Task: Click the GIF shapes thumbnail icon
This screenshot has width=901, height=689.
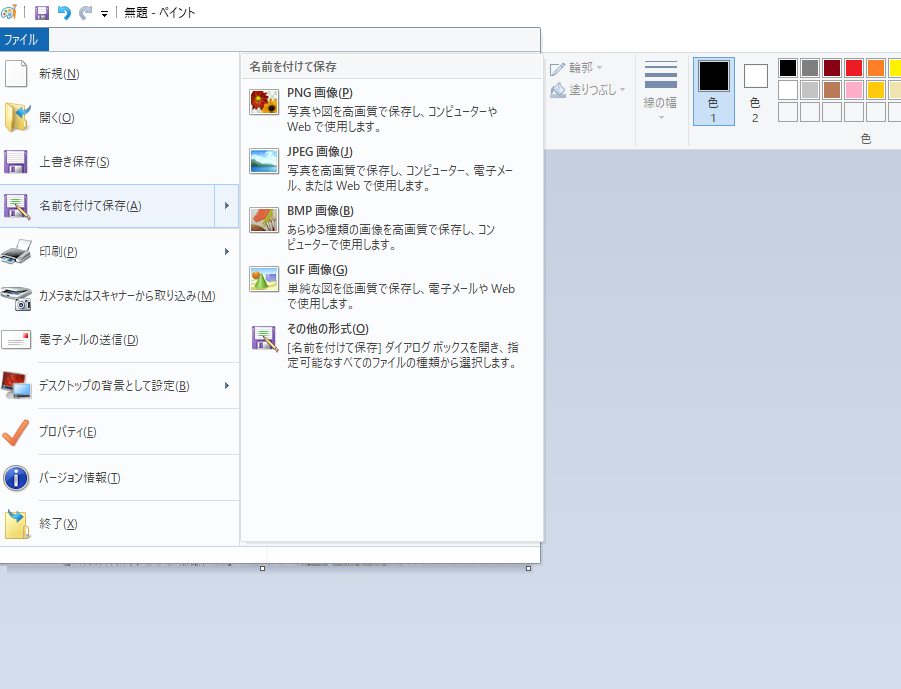Action: (264, 279)
